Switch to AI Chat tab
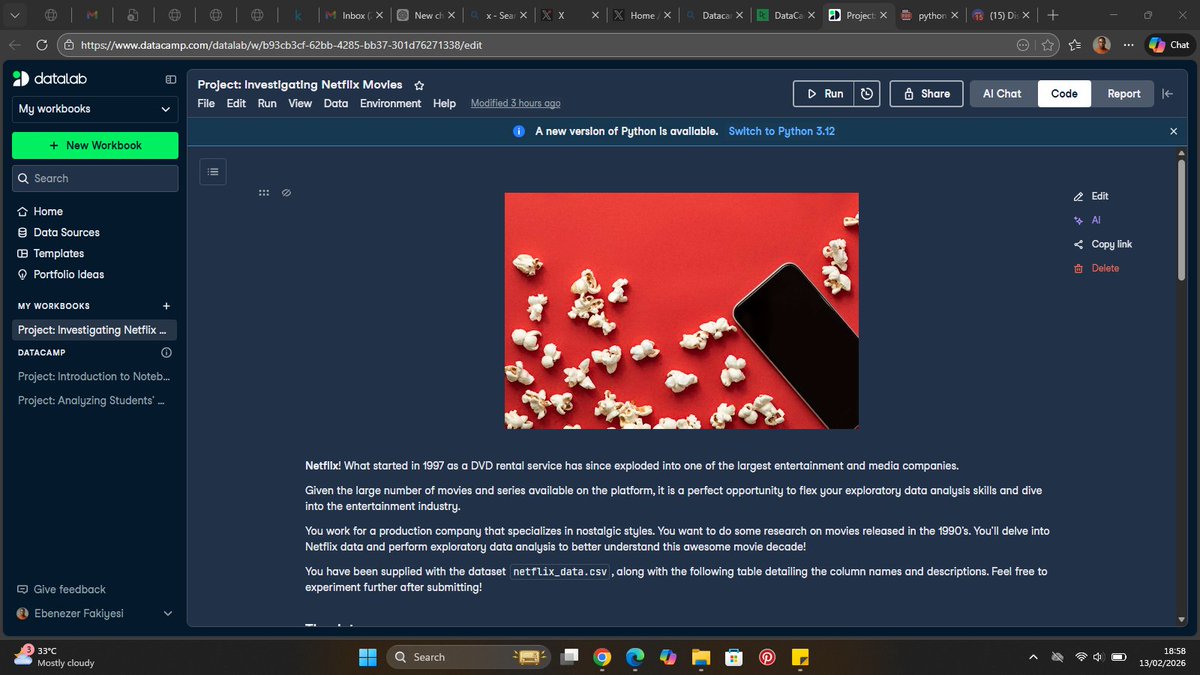The height and width of the screenshot is (675, 1200). point(1003,93)
